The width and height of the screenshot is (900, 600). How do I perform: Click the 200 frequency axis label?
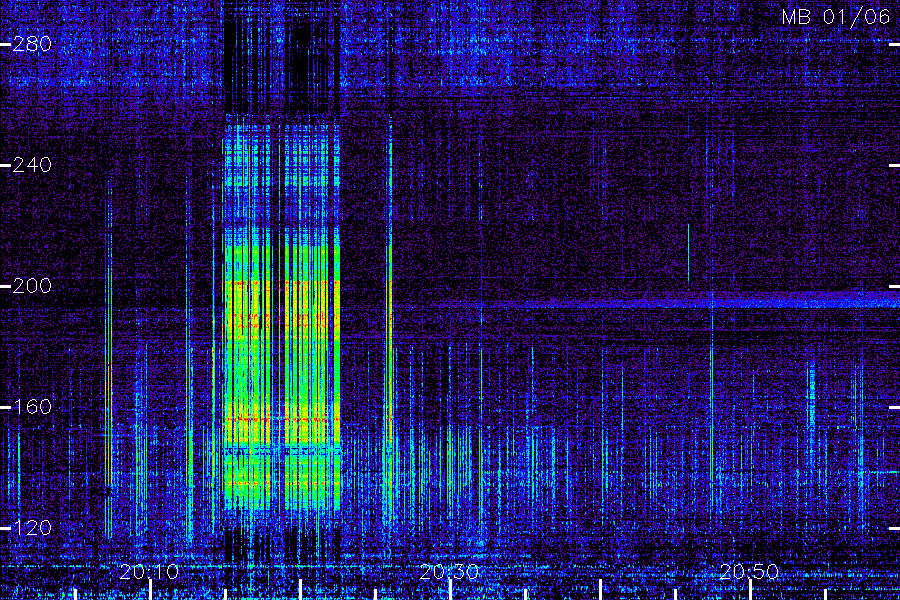coord(32,286)
